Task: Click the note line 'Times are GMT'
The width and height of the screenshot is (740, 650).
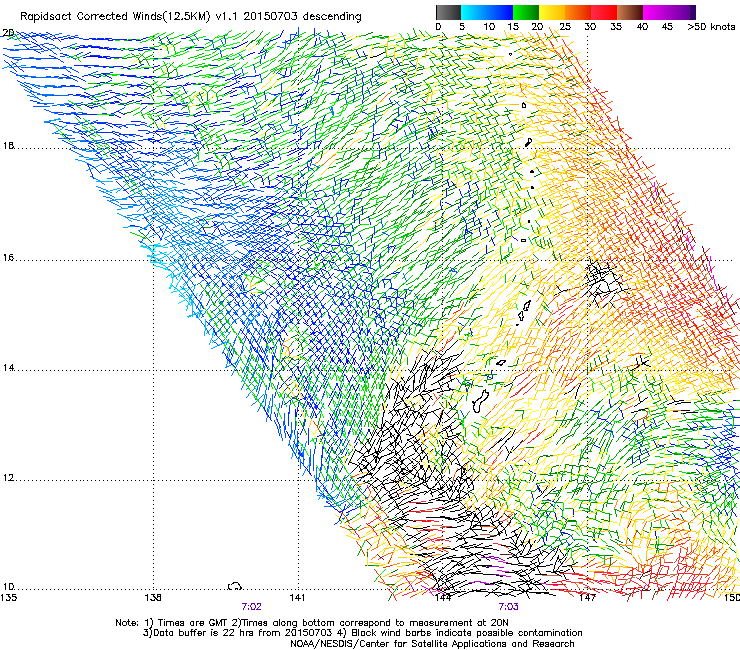Action: (193, 623)
